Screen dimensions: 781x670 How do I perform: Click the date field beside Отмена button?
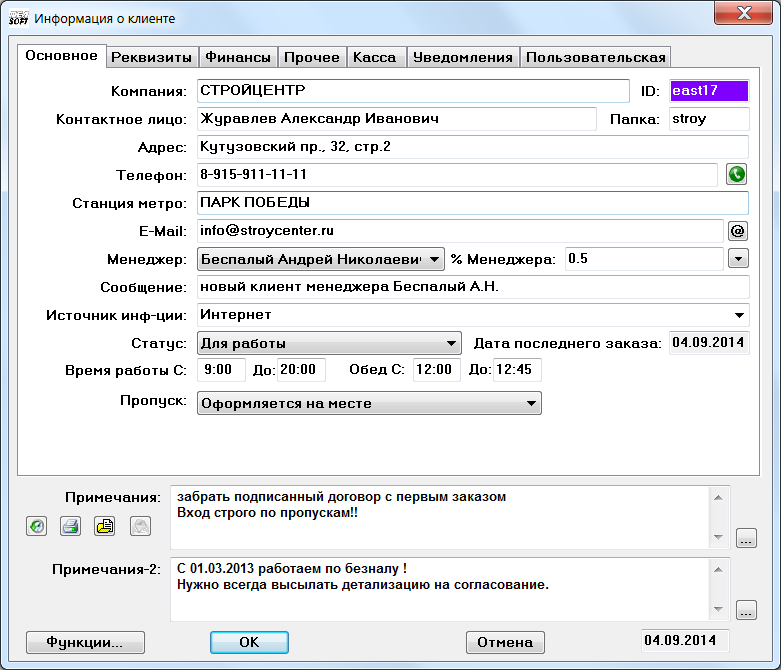685,641
